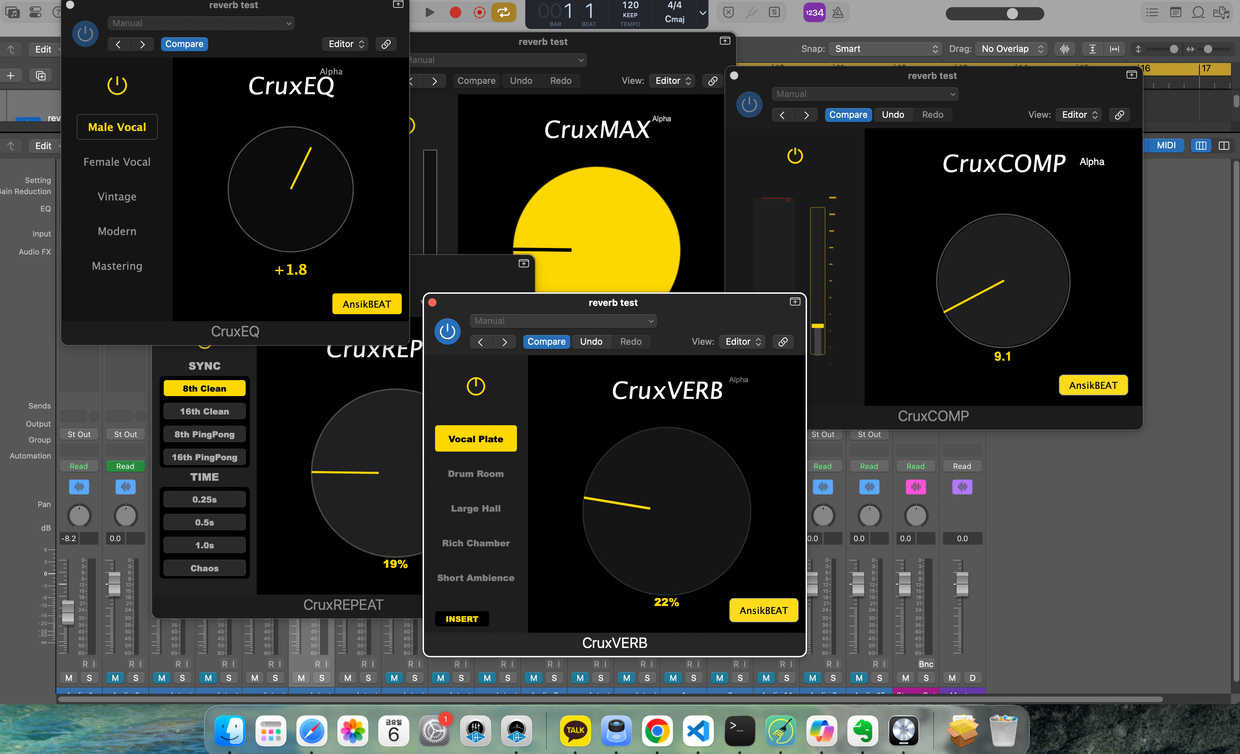Image resolution: width=1240 pixels, height=754 pixels.
Task: Open the View Editor dropdown in CruxVERB
Action: click(x=742, y=342)
